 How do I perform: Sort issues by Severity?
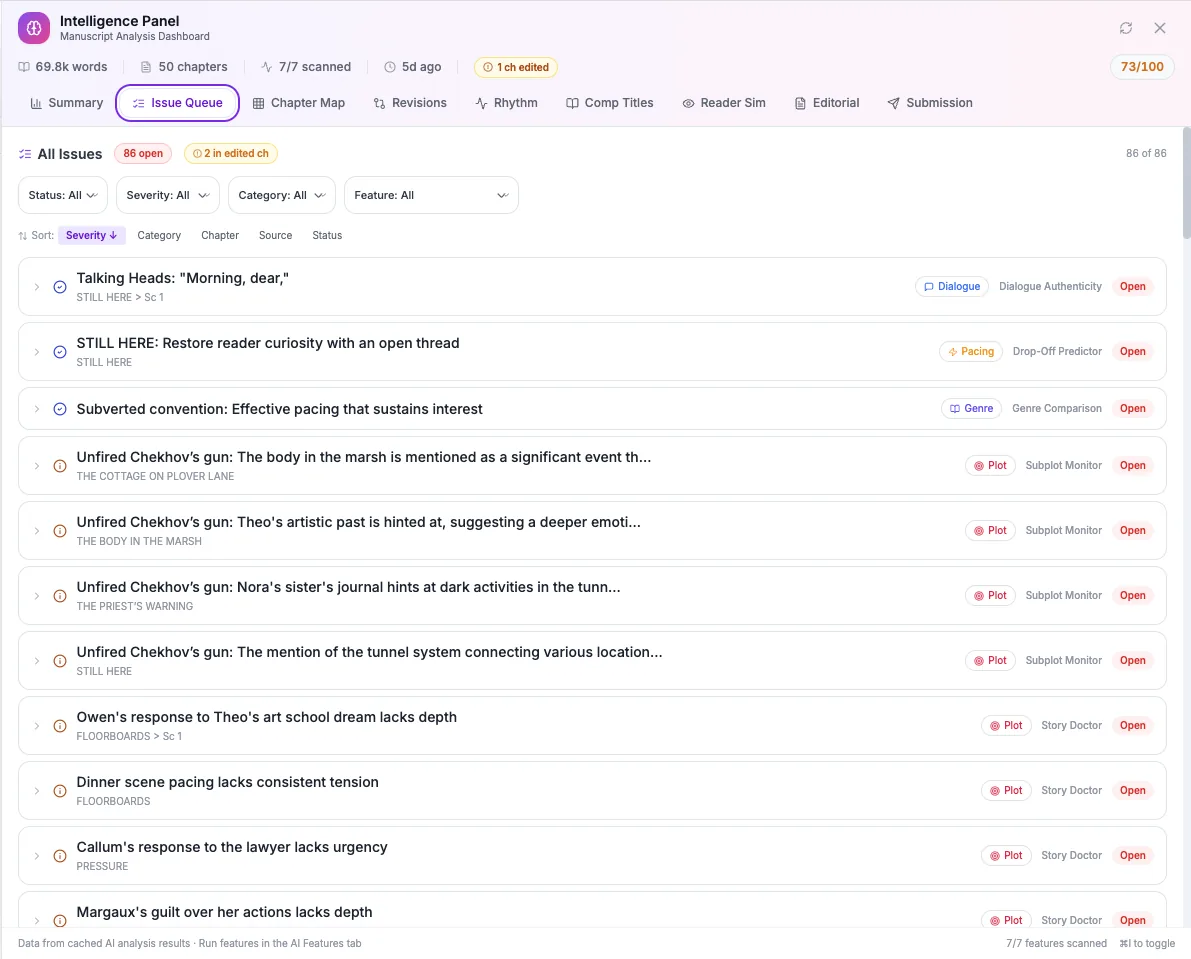pos(91,235)
